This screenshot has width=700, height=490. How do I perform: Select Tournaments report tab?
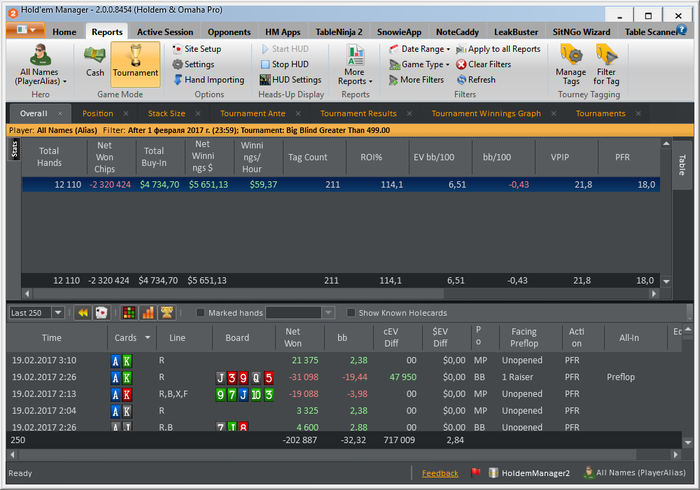point(600,113)
